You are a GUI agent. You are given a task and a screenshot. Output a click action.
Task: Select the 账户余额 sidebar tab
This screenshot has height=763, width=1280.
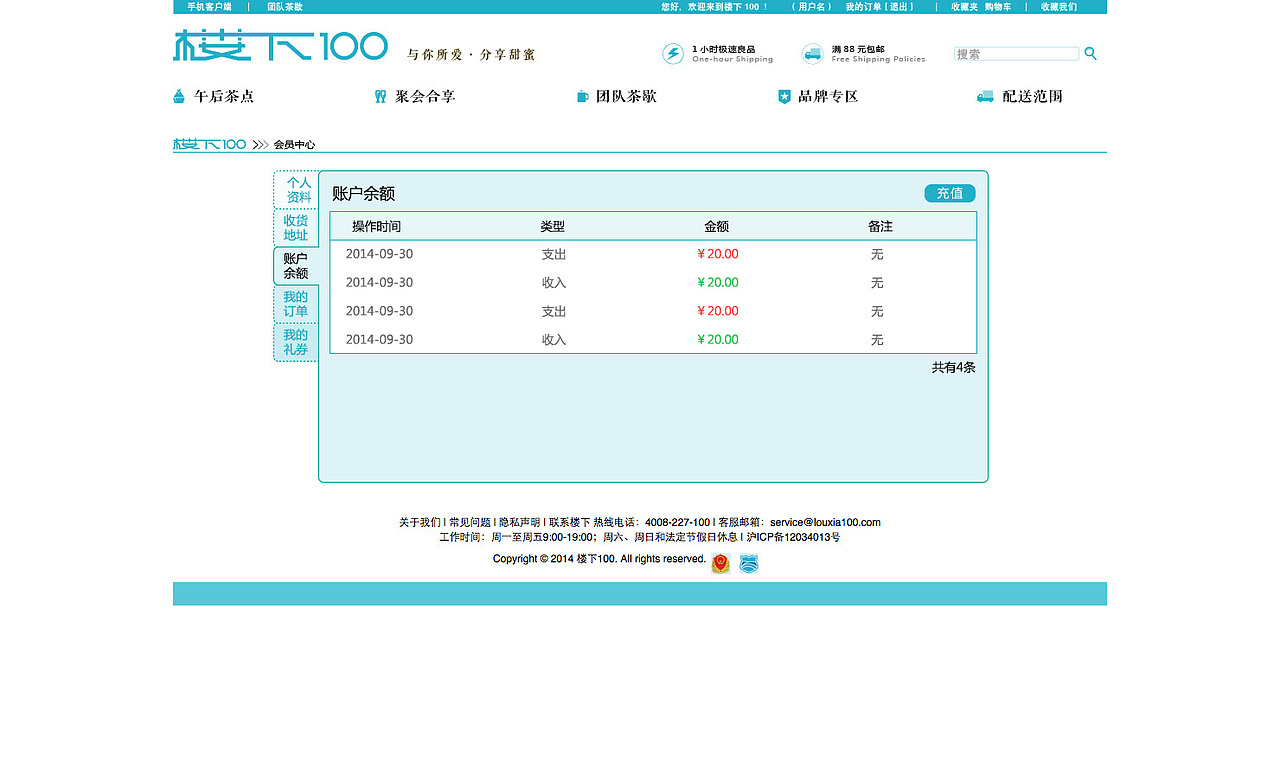pyautogui.click(x=296, y=266)
